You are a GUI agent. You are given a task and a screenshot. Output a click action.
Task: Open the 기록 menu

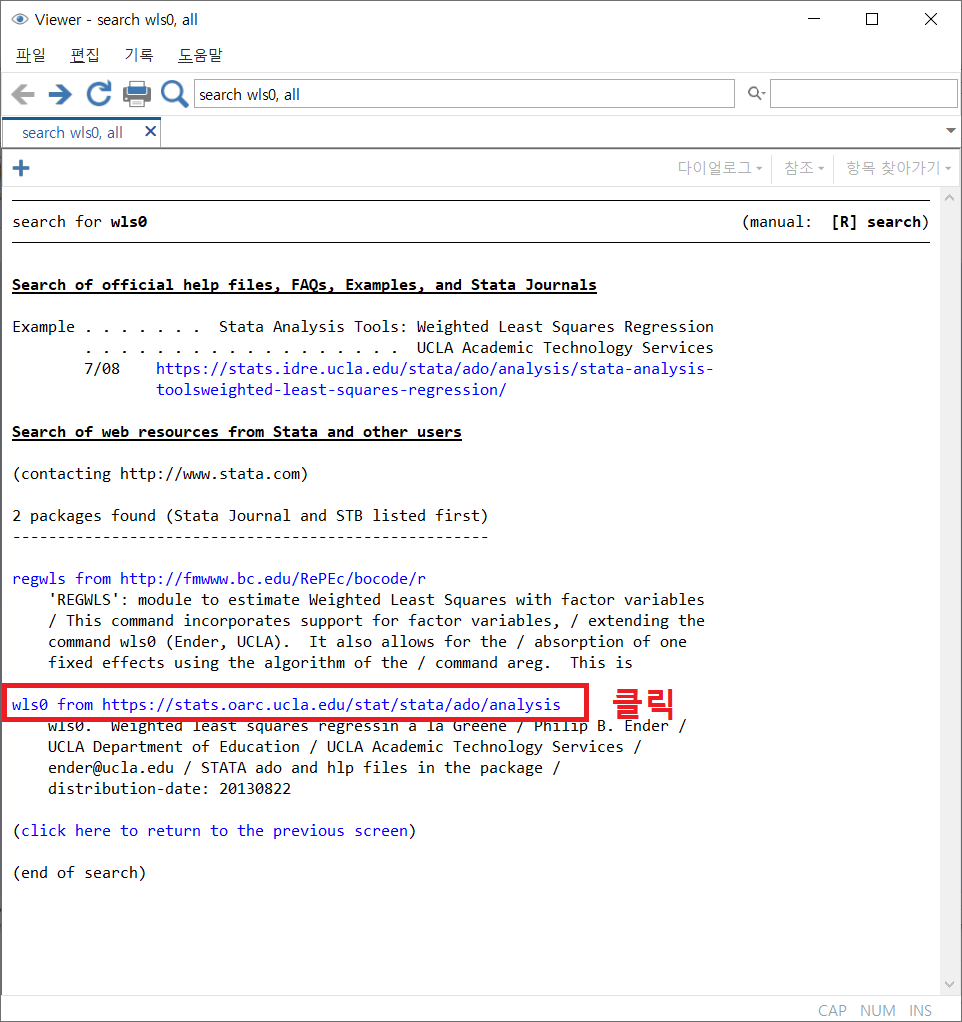click(x=139, y=55)
